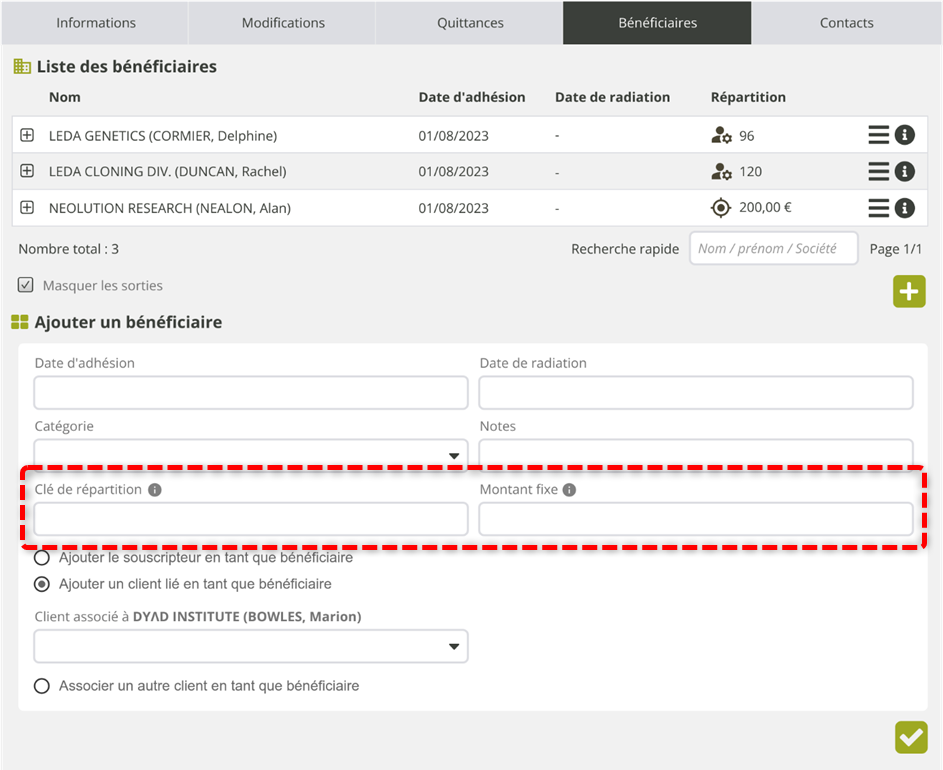This screenshot has width=943, height=770.
Task: Open the hamburger menu for LEDA GENETICS row
Action: click(x=878, y=135)
